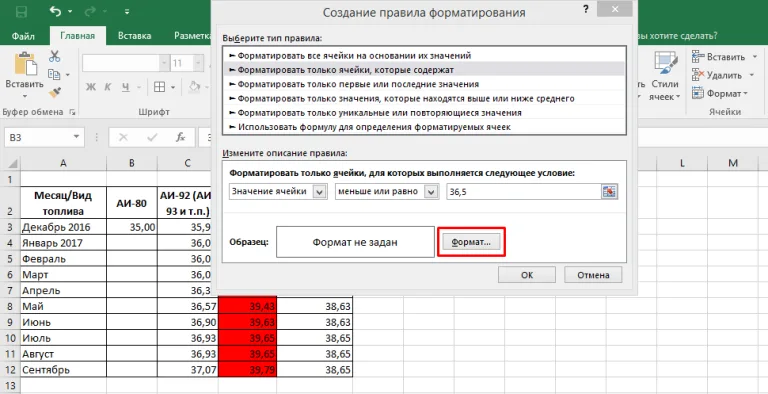
Task: Switch to the Главная tab
Action: coord(77,36)
